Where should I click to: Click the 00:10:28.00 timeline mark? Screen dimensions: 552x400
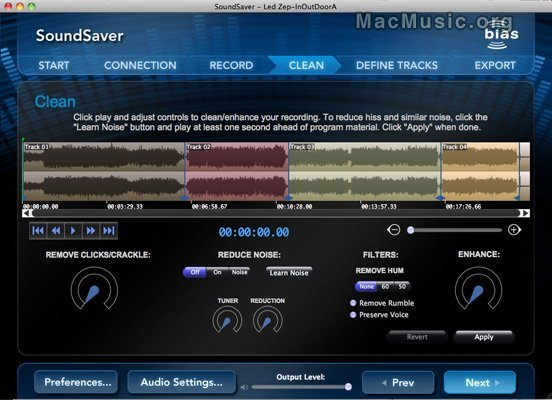294,206
